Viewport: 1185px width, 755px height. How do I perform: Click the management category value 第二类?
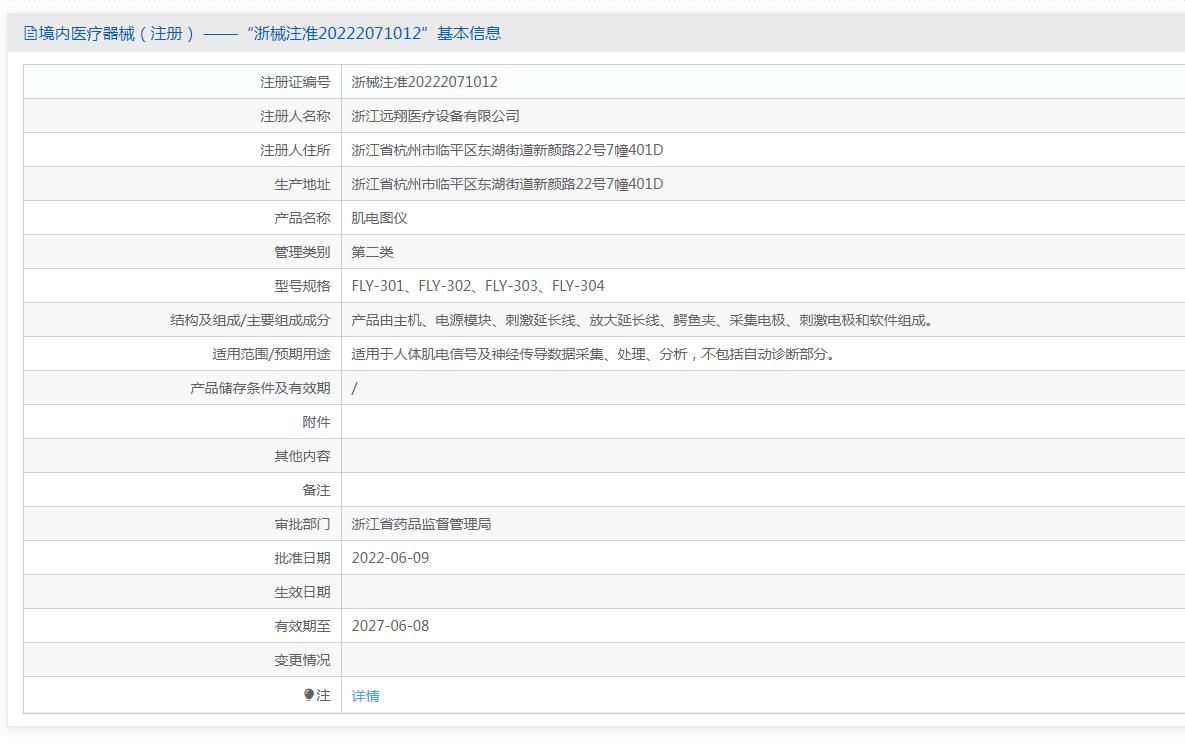tap(372, 252)
